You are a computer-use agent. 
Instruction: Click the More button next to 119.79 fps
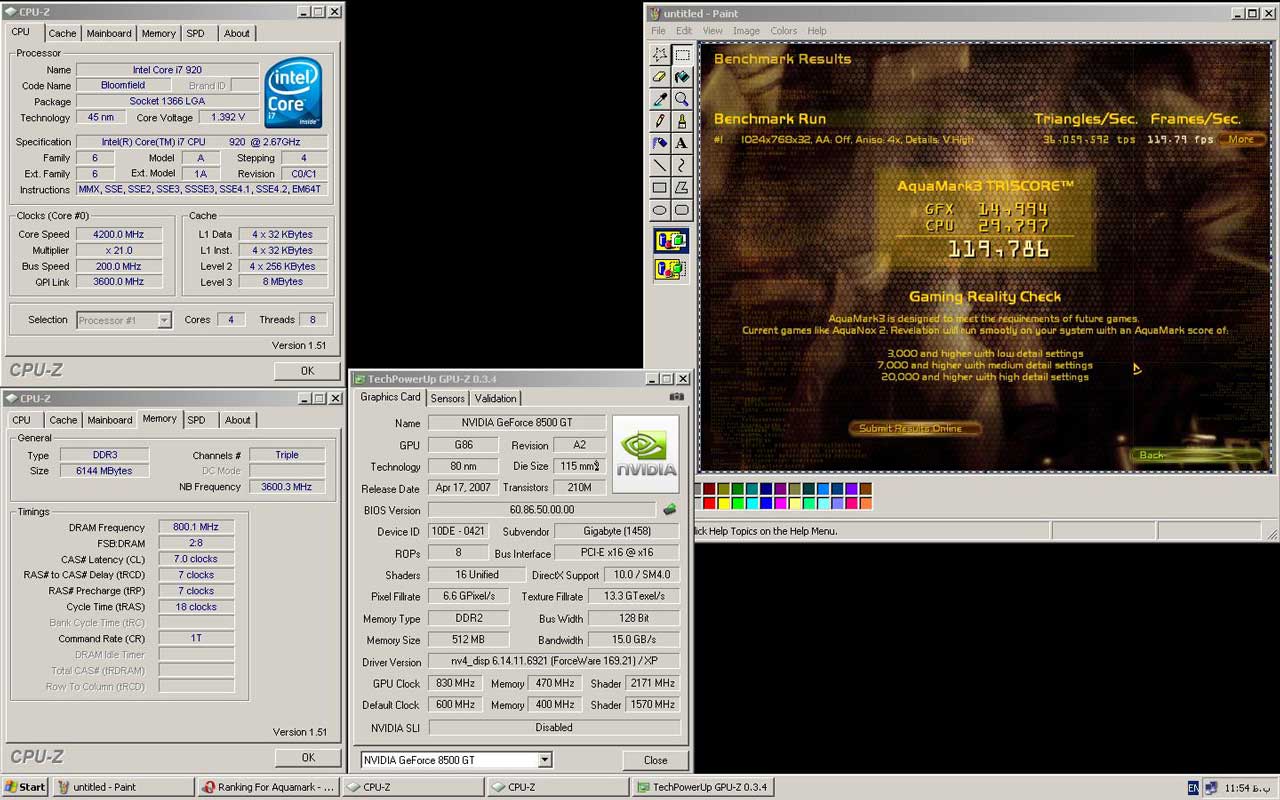click(x=1241, y=140)
